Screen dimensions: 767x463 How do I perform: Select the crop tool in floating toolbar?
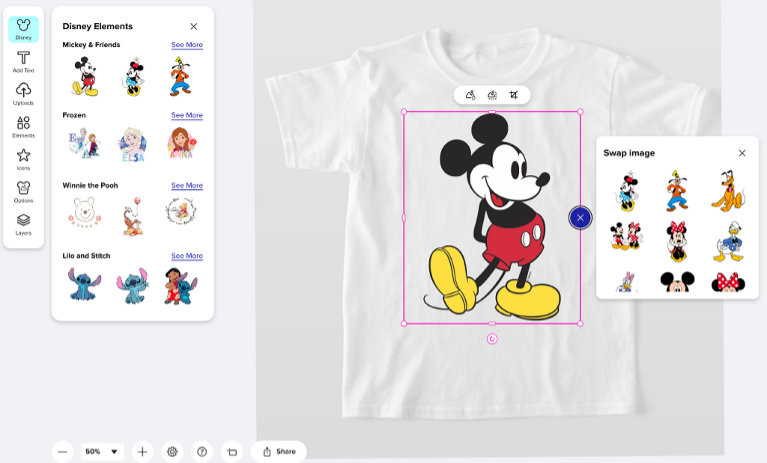514,95
